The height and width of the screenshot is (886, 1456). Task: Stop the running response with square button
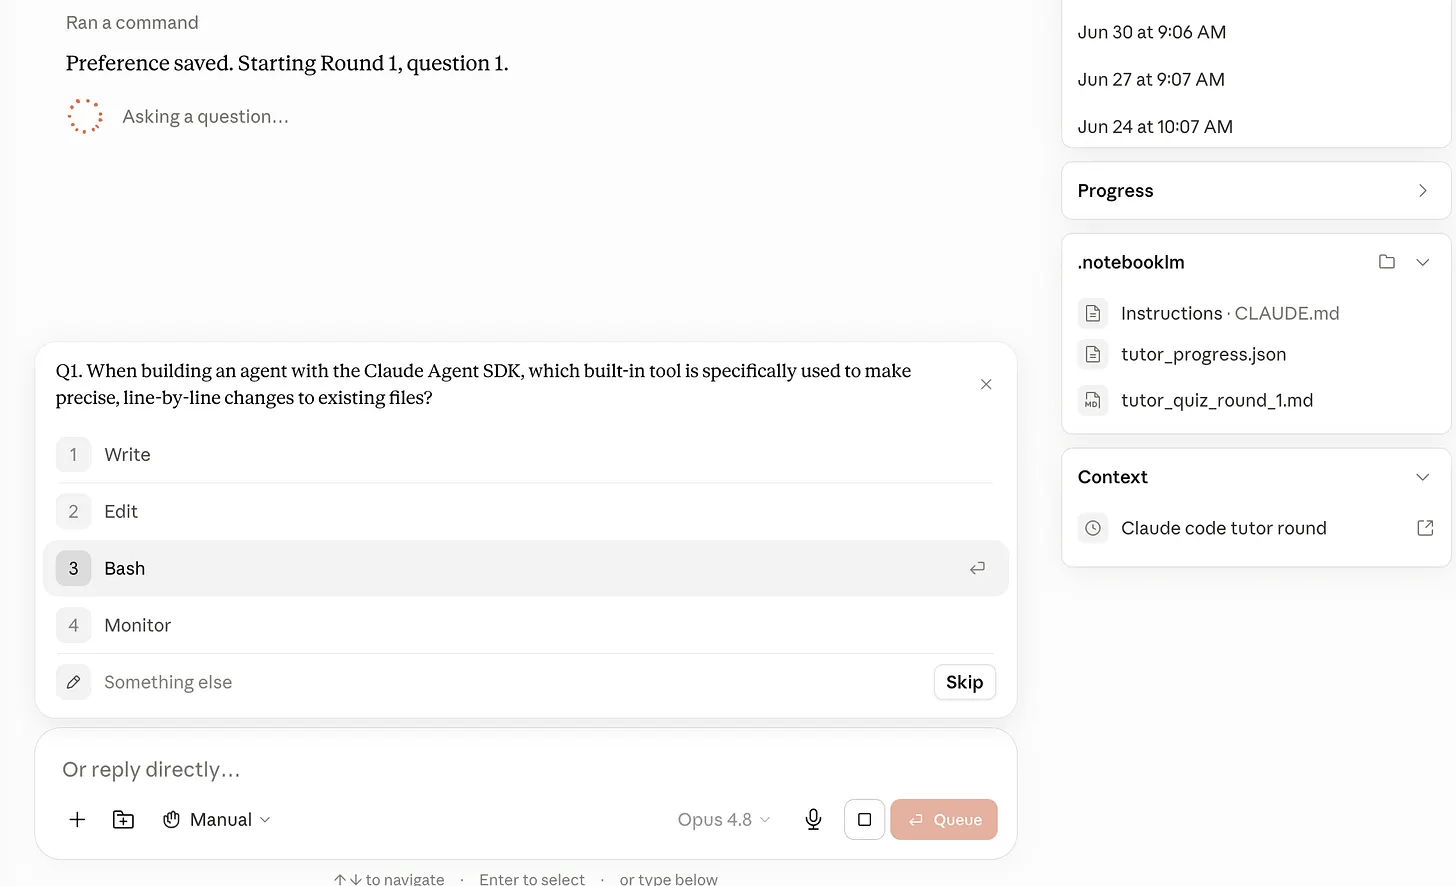click(865, 820)
